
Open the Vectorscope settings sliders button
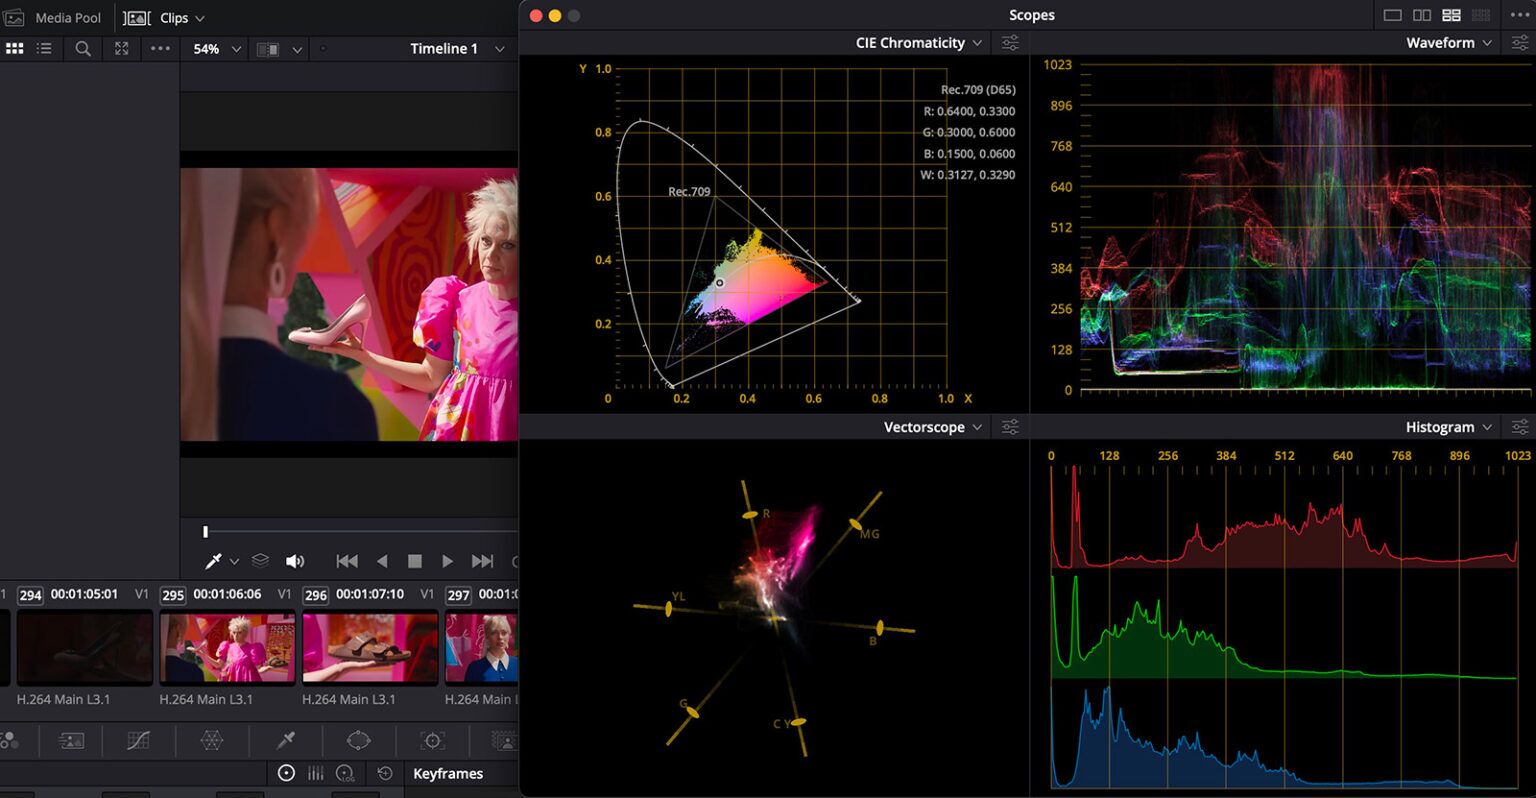click(x=1009, y=426)
